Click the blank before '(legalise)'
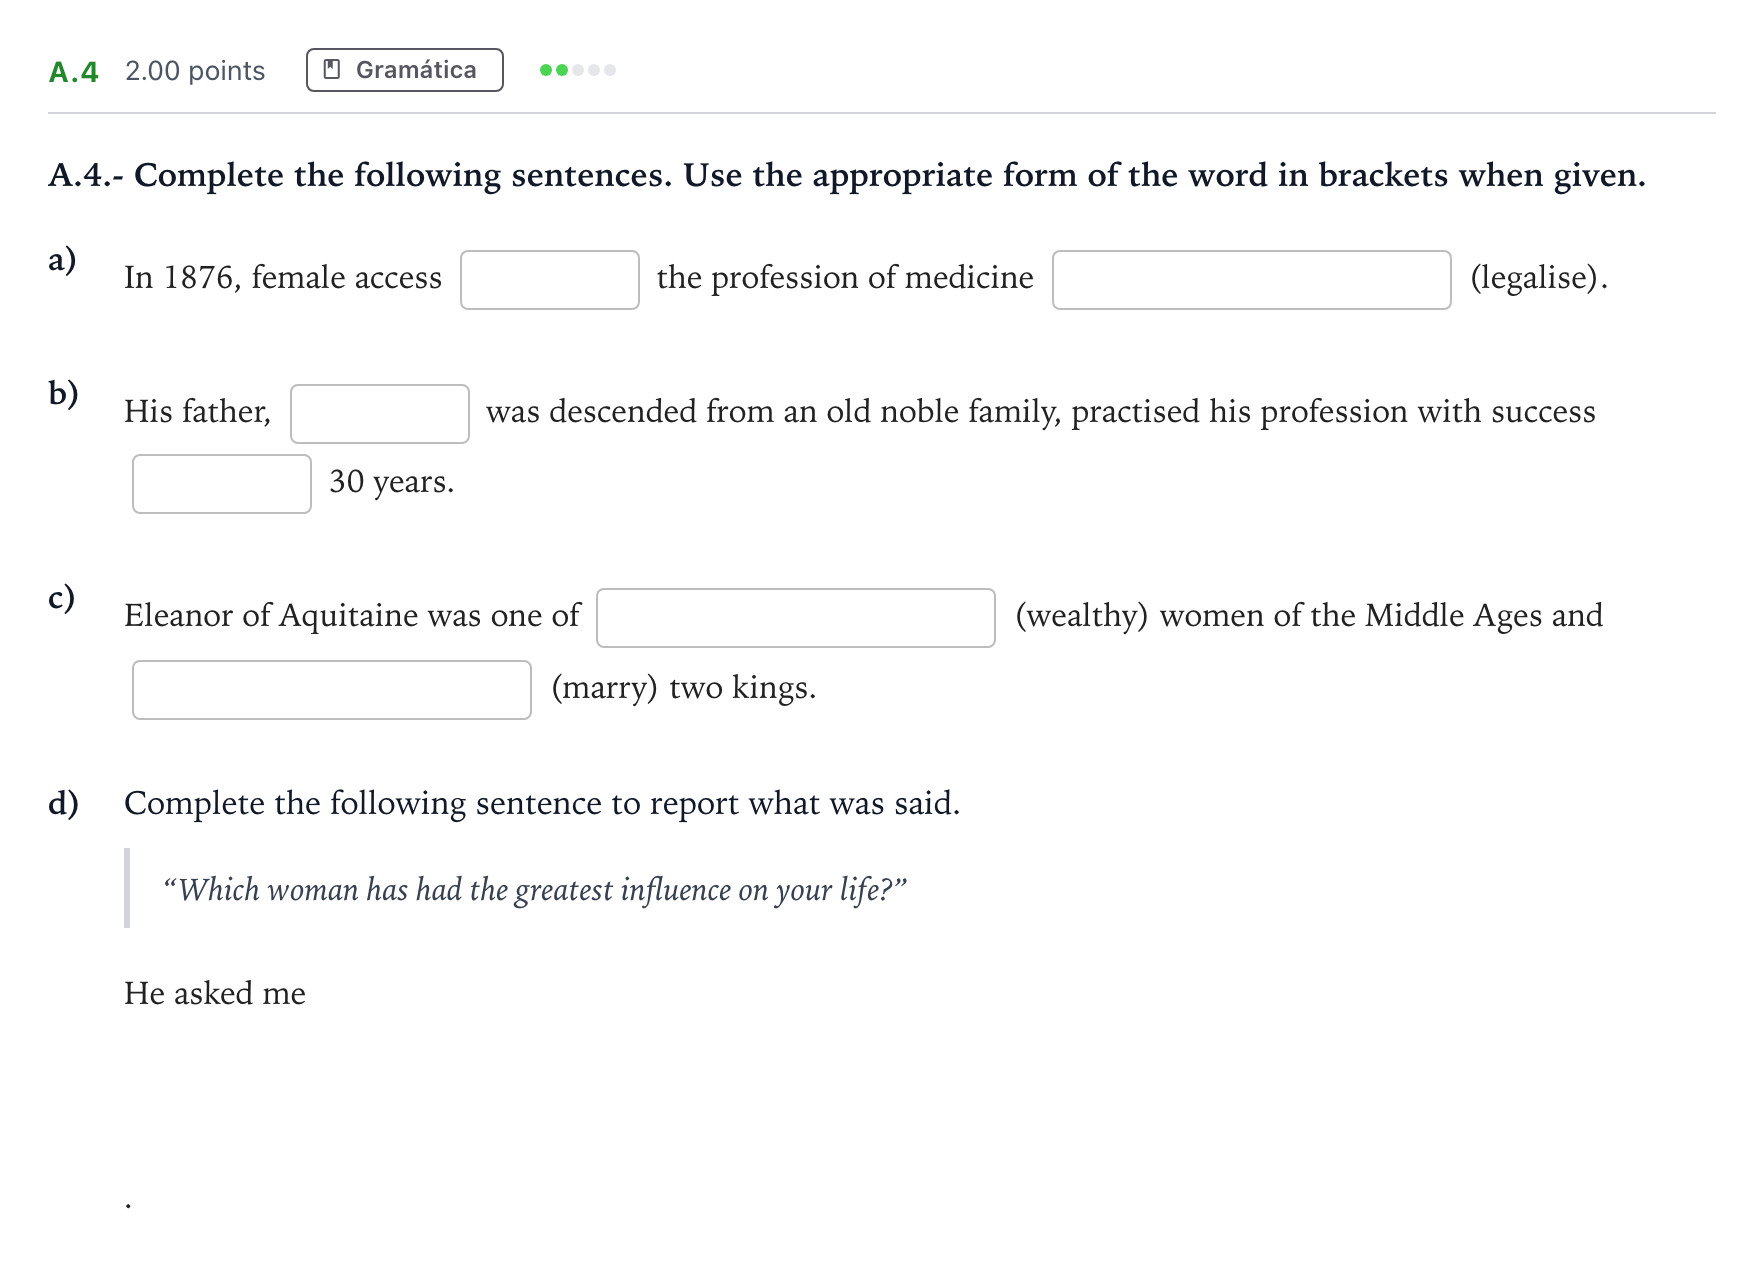The image size is (1764, 1268). (x=1251, y=280)
